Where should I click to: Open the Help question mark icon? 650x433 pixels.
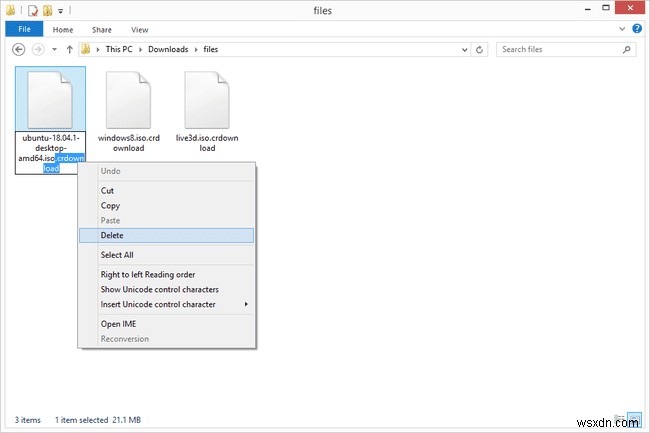[637, 29]
